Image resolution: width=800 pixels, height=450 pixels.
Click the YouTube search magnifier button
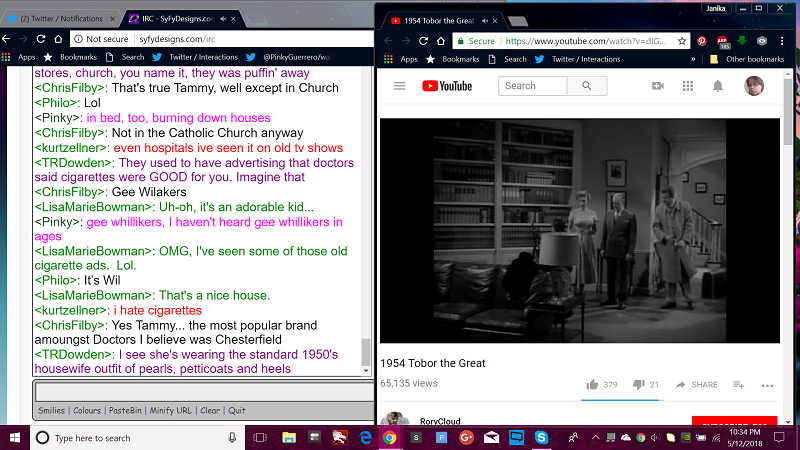pyautogui.click(x=587, y=86)
